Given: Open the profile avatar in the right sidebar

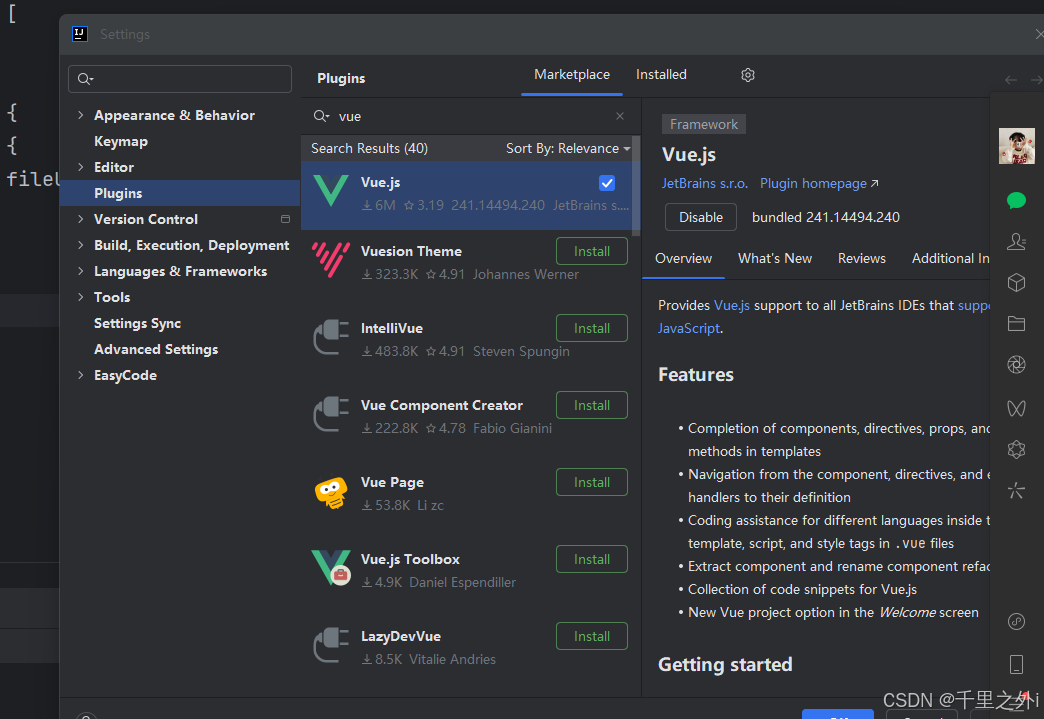Looking at the screenshot, I should pos(1017,146).
